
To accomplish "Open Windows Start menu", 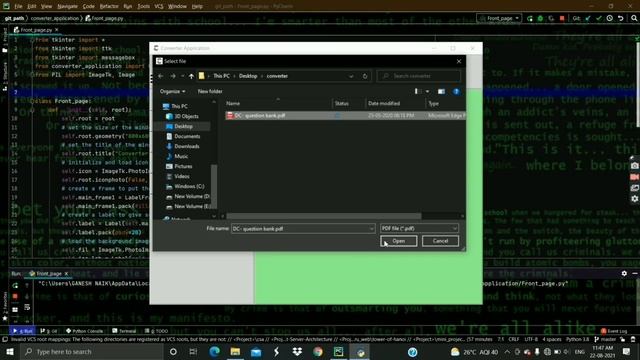I will pos(10,351).
